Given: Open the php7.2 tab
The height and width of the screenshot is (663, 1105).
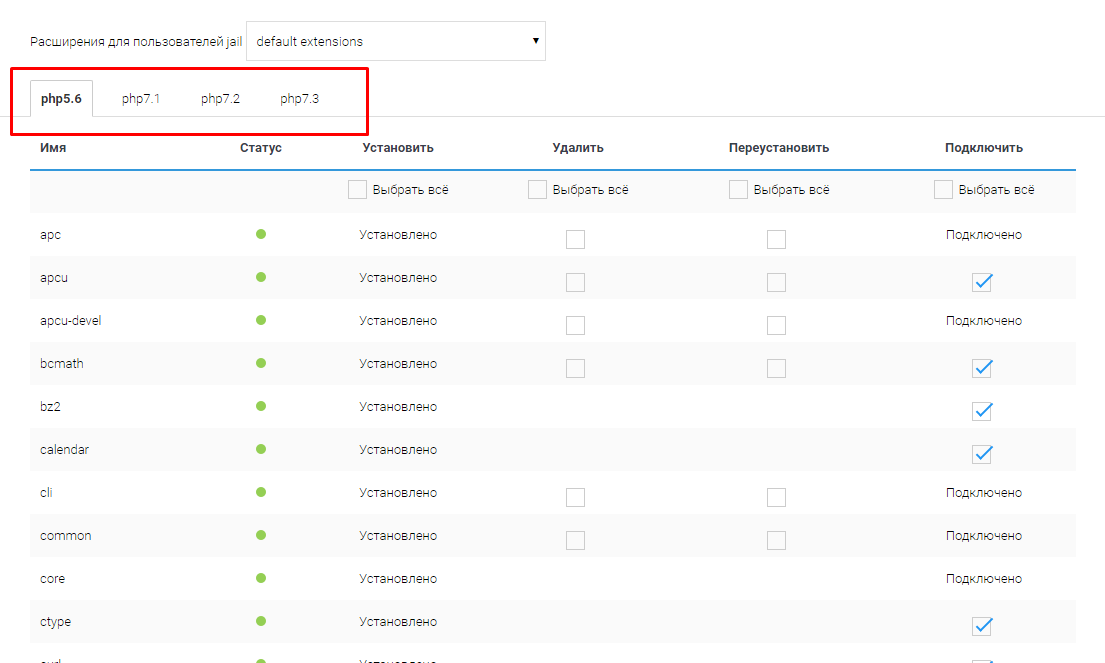Looking at the screenshot, I should 220,99.
